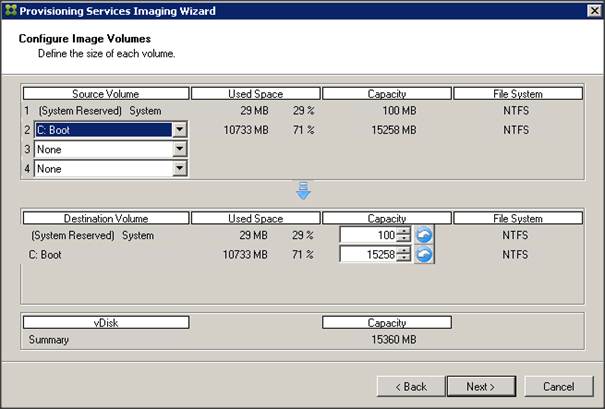Close the Imaging Wizard window
The width and height of the screenshot is (605, 409).
[595, 11]
